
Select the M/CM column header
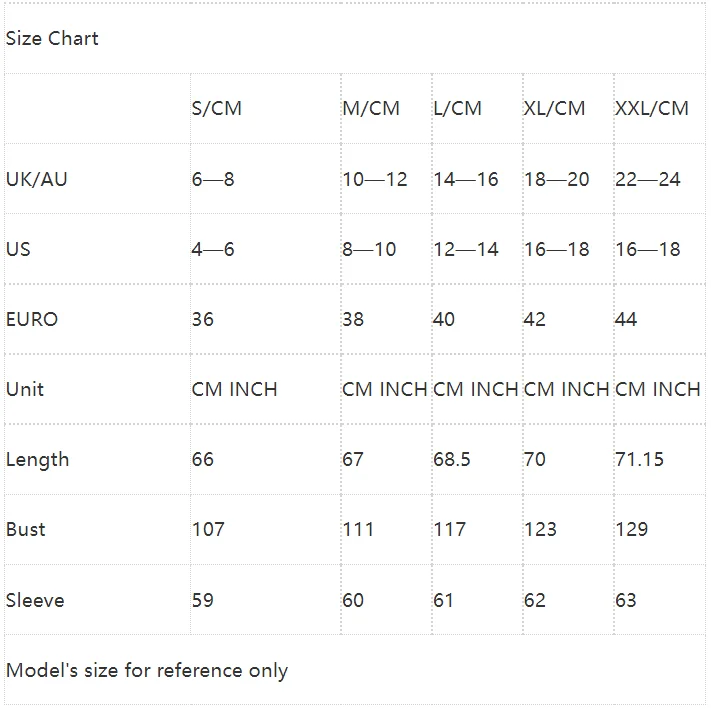click(x=371, y=108)
